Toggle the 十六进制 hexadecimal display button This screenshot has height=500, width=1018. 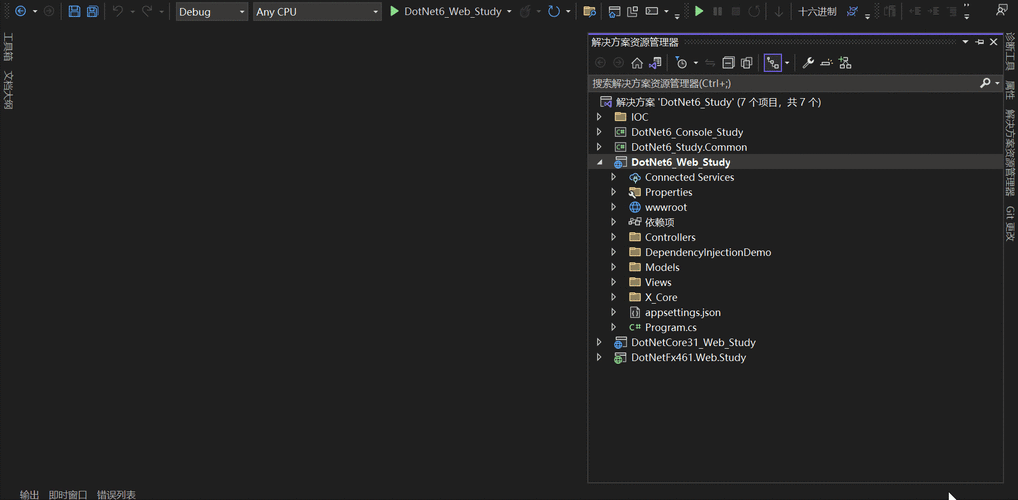click(x=817, y=12)
